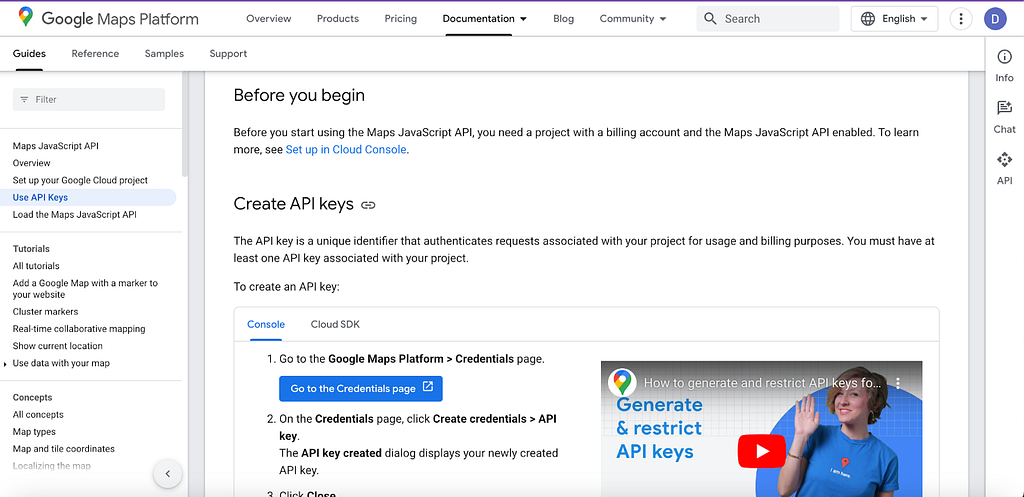Image resolution: width=1024 pixels, height=497 pixels.
Task: Copy link icon beside Create API keys
Action: pos(368,205)
